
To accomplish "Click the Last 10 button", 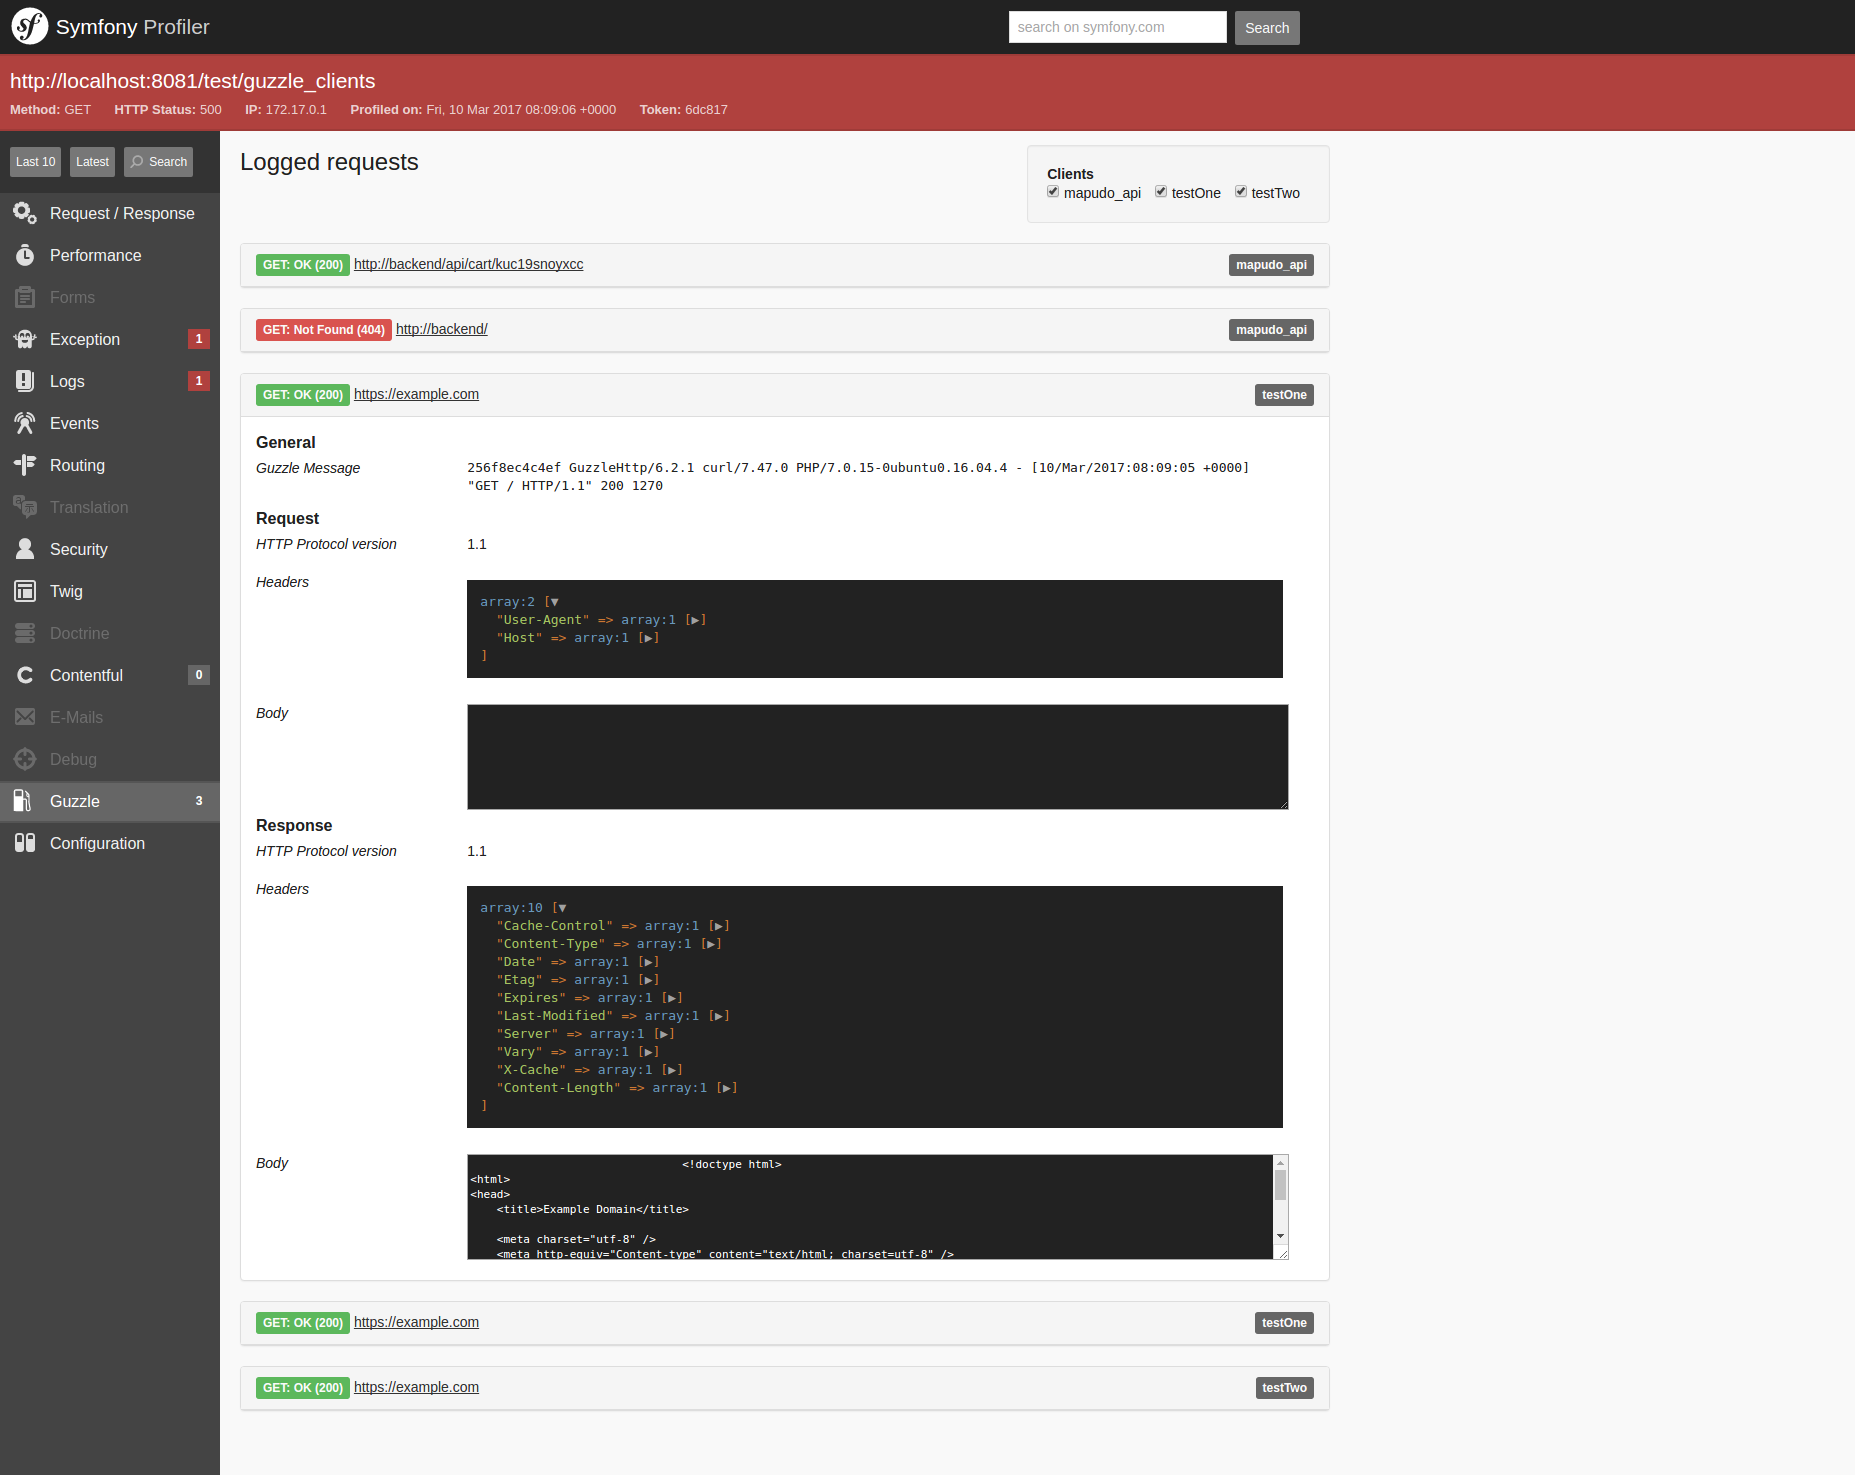I will coord(36,162).
